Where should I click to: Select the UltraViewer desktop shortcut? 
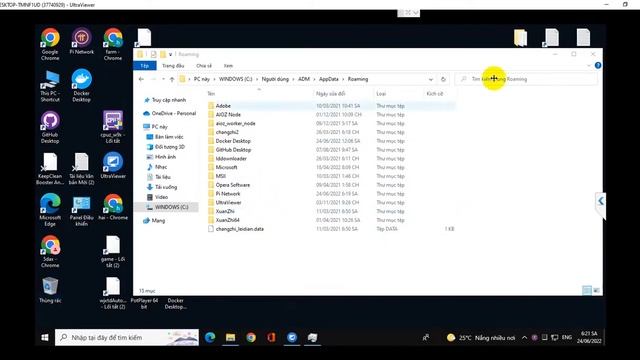coord(113,166)
